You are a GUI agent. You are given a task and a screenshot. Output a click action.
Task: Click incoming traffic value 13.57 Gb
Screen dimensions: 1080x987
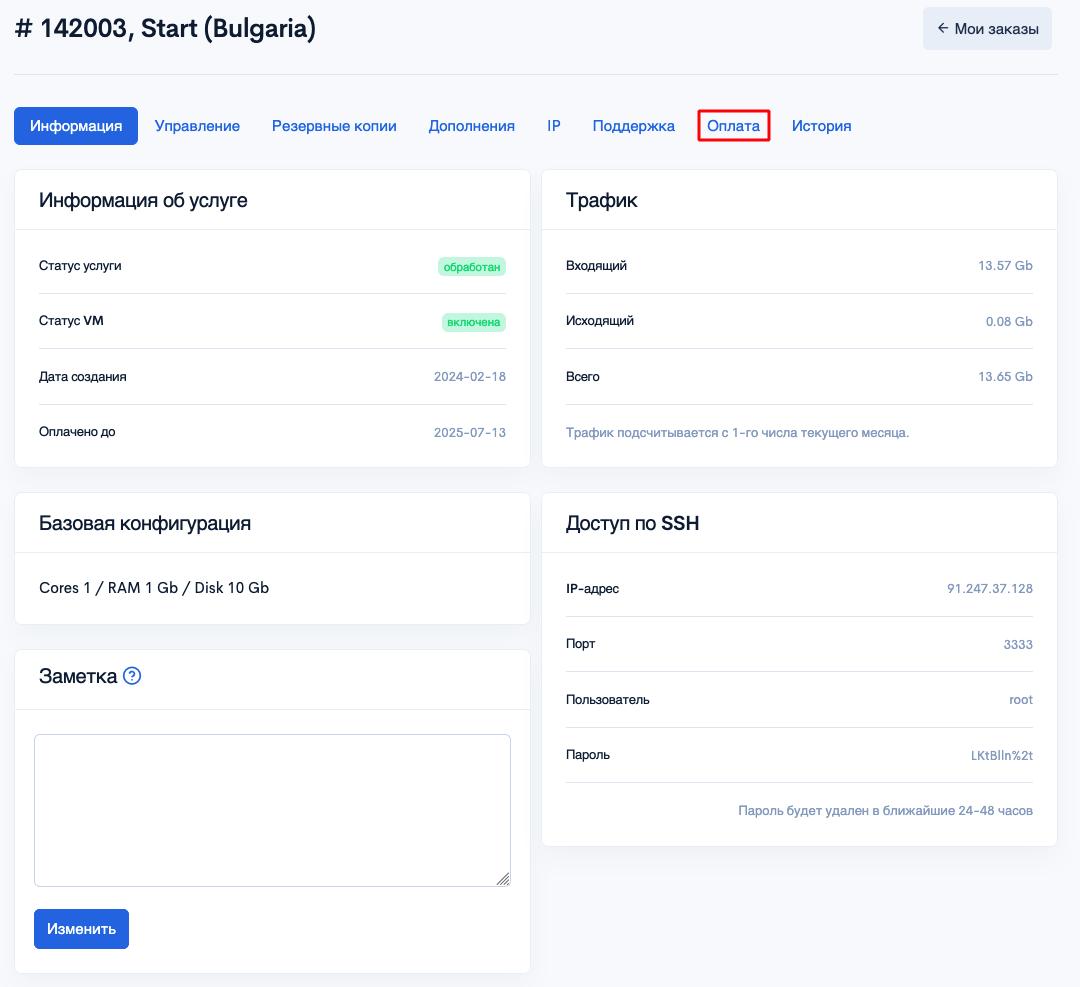(1005, 265)
